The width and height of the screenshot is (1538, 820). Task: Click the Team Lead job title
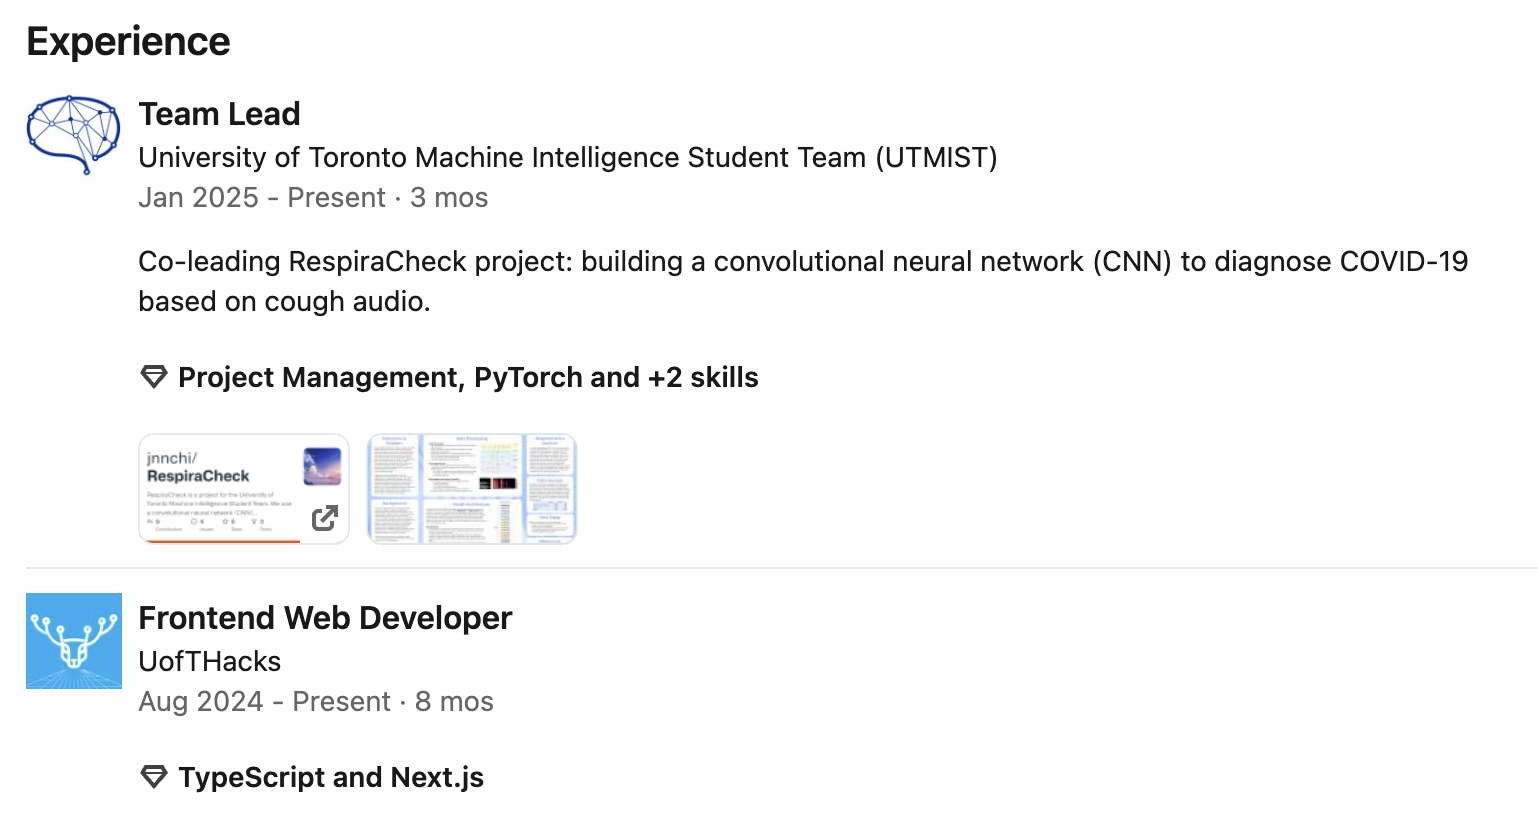(219, 114)
